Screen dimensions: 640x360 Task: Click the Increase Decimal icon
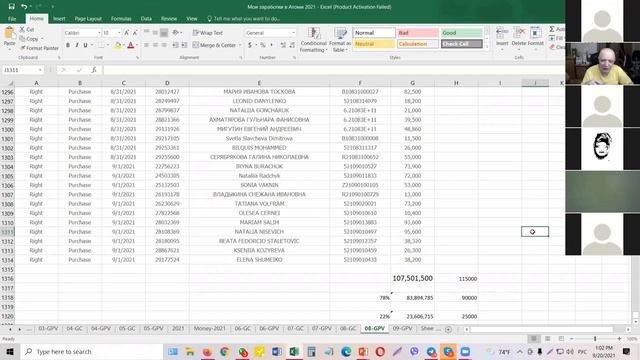(x=283, y=45)
